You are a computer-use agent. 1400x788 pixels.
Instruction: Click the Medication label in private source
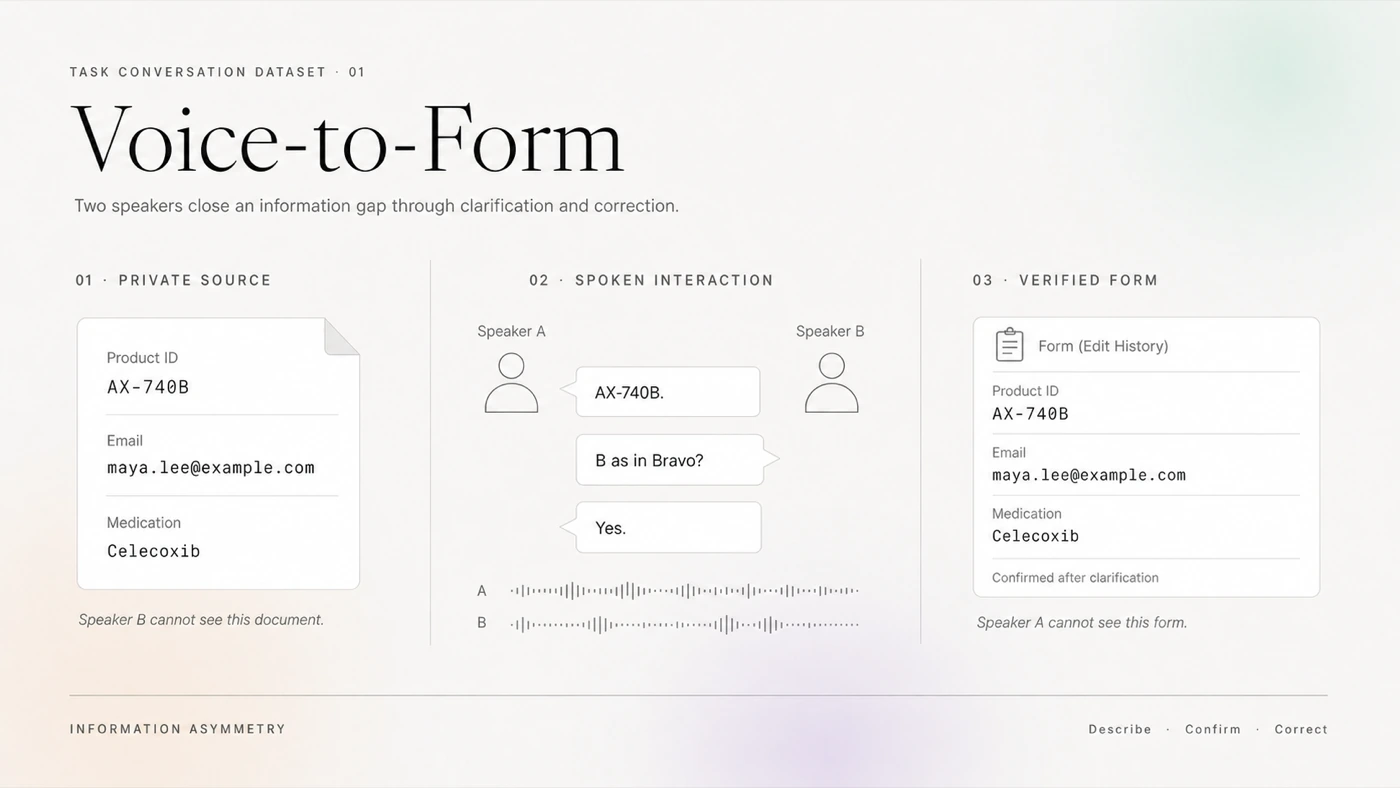(x=144, y=523)
